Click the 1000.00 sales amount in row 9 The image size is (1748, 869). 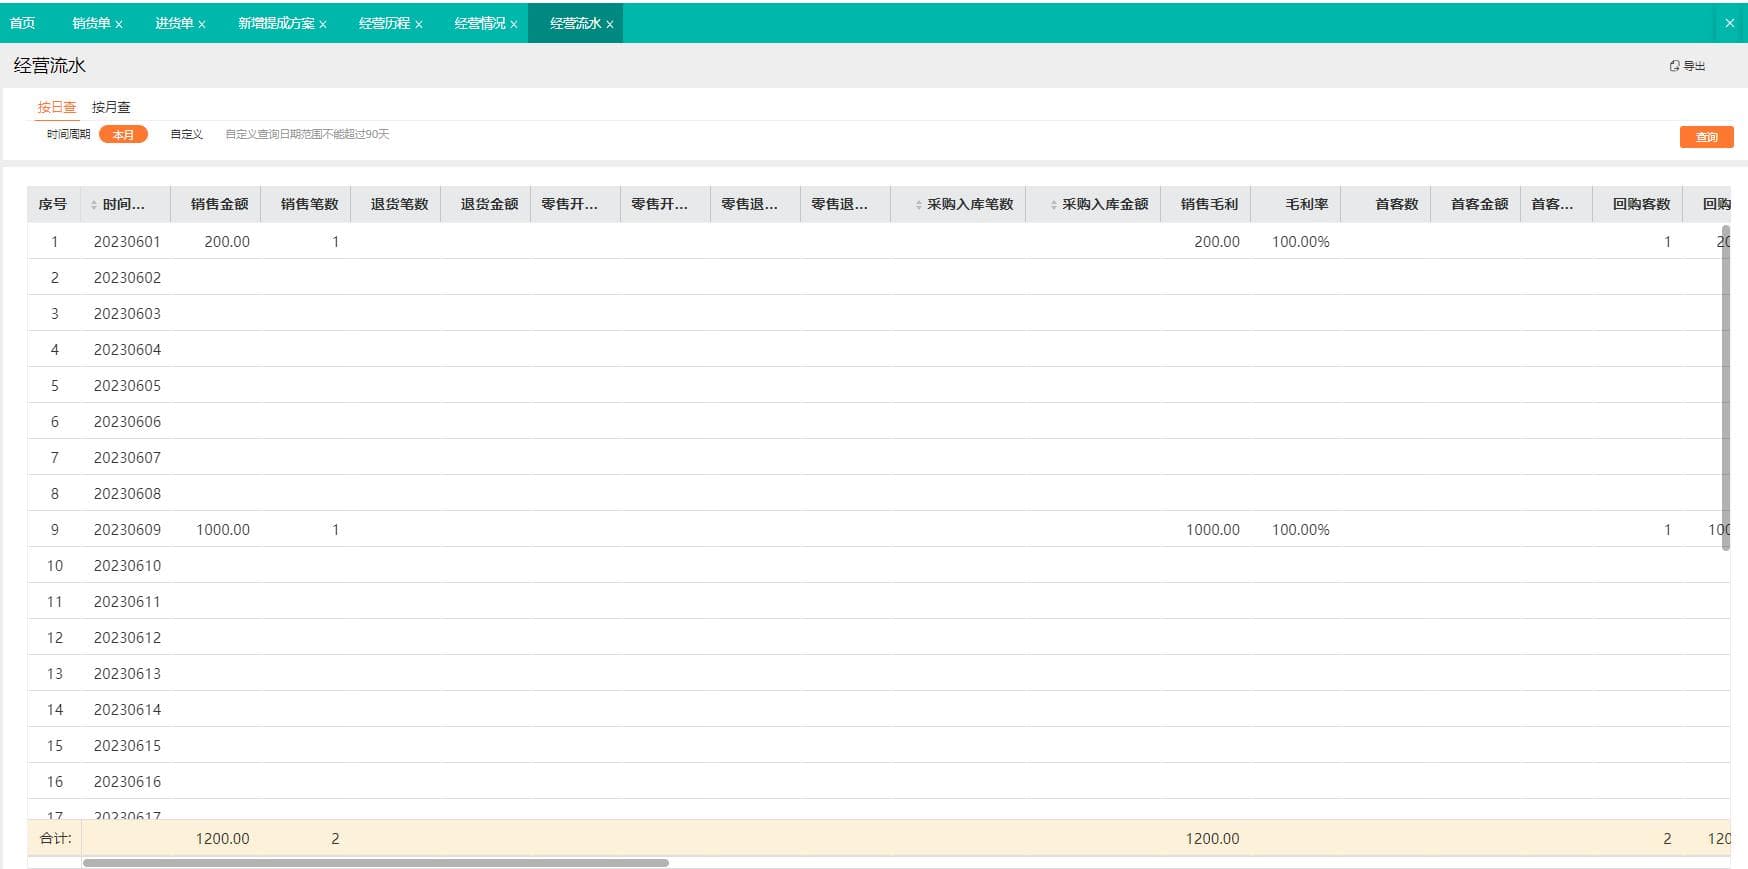pos(223,529)
